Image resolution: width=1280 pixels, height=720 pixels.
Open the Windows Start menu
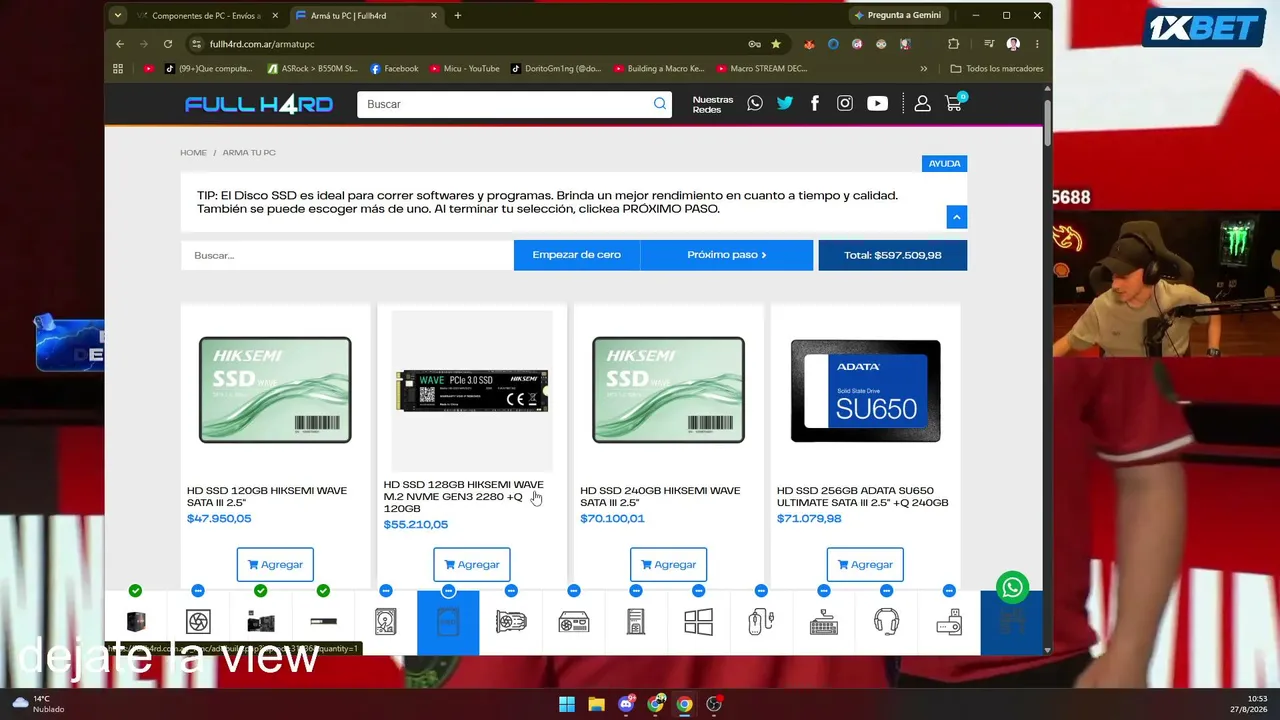(567, 704)
